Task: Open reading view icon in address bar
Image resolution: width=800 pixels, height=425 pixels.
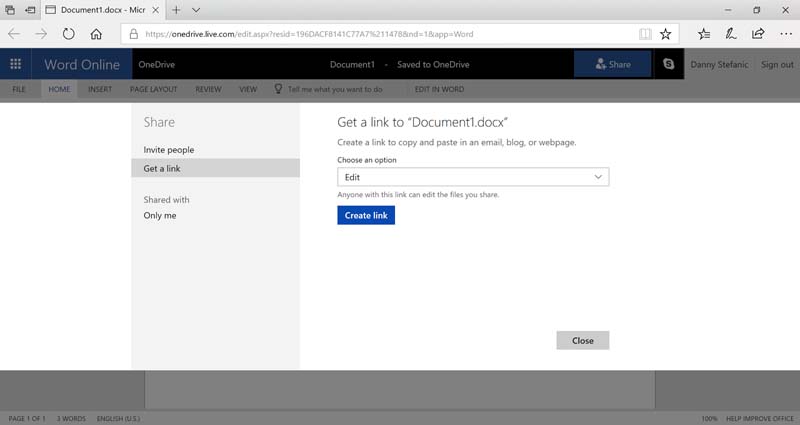Action: [645, 34]
